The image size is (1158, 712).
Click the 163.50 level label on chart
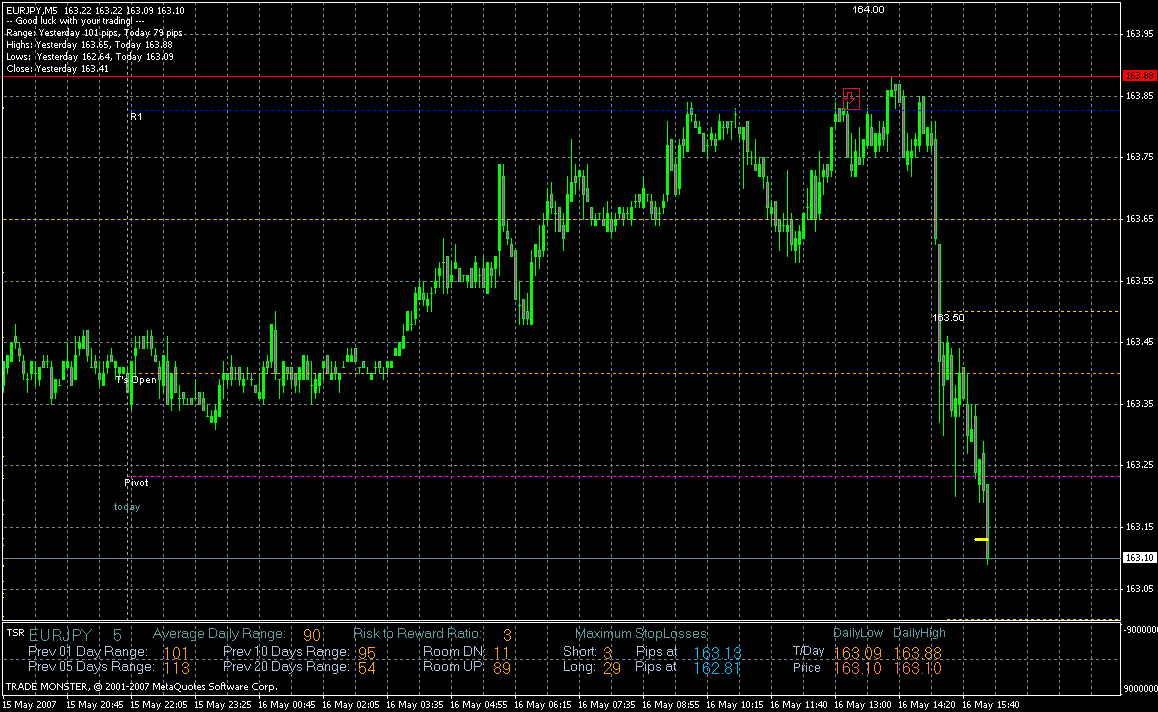pos(948,318)
